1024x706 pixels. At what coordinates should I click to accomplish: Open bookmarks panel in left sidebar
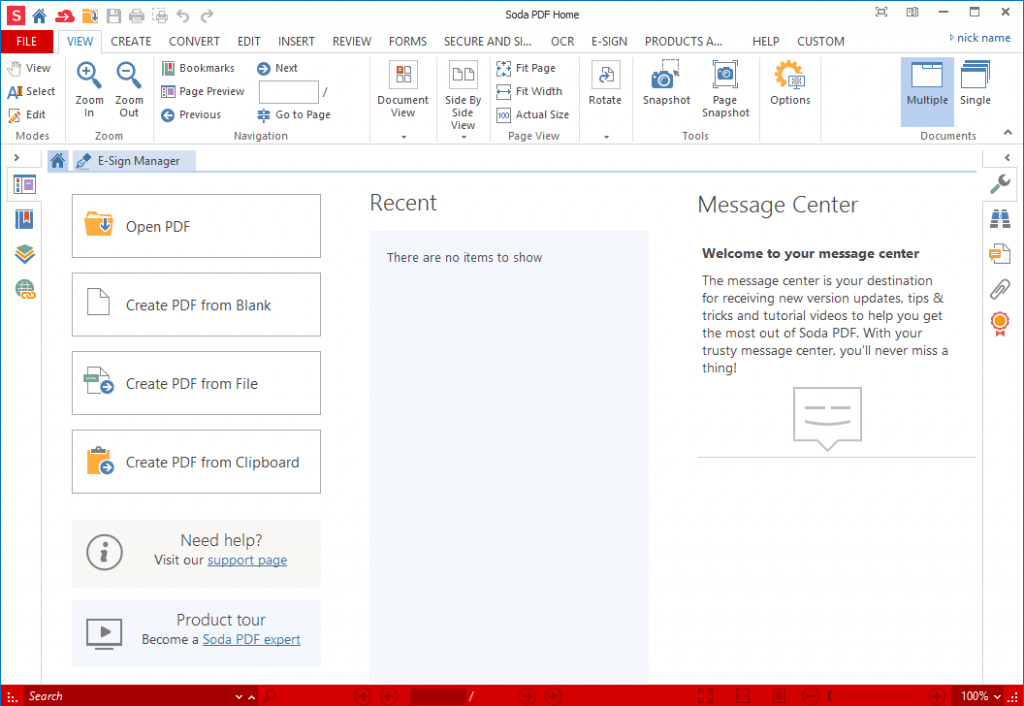[x=24, y=219]
